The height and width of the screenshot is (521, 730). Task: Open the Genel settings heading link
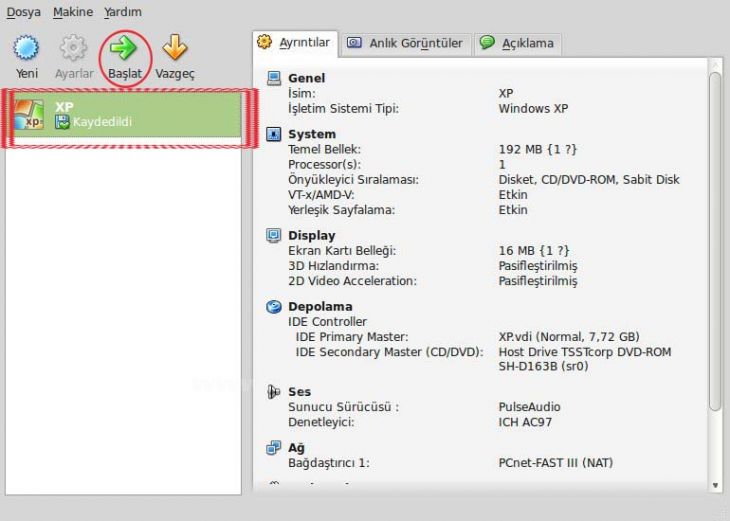[x=306, y=78]
